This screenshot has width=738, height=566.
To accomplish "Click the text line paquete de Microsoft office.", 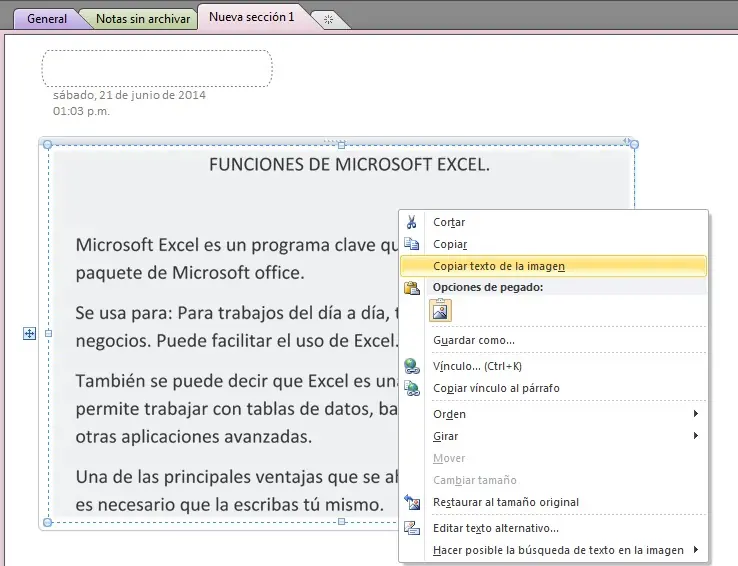I will coord(190,273).
